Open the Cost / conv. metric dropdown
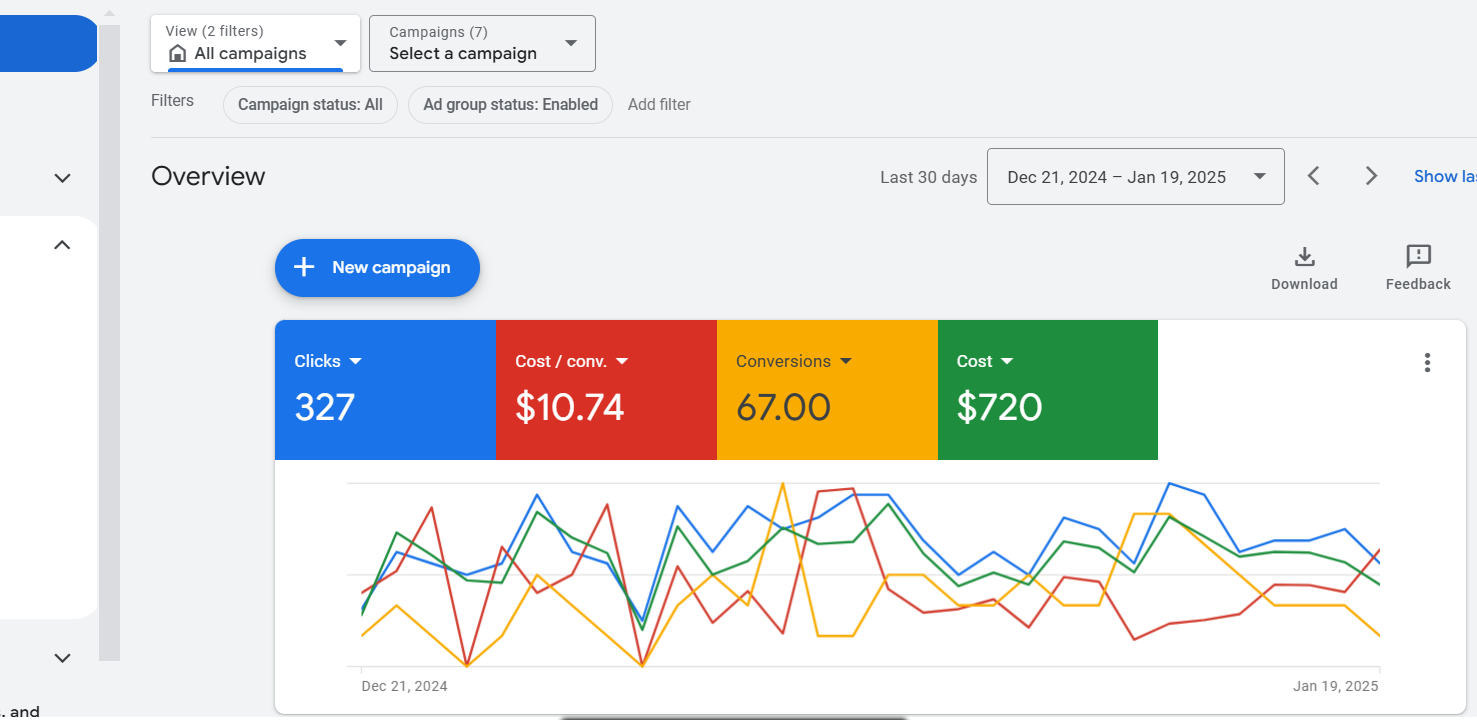The width and height of the screenshot is (1477, 720). [x=621, y=362]
